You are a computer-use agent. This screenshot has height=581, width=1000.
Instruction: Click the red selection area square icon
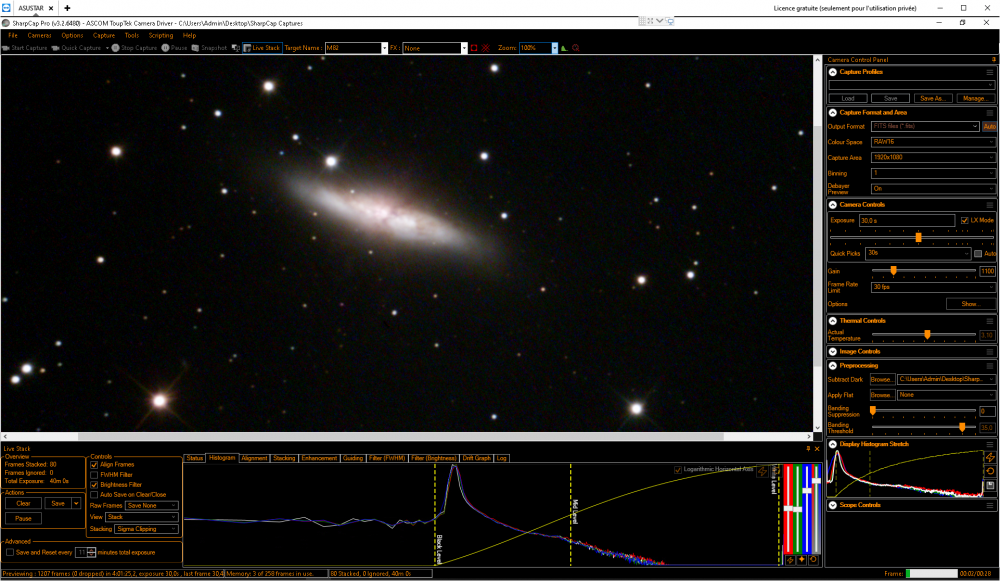click(x=474, y=48)
